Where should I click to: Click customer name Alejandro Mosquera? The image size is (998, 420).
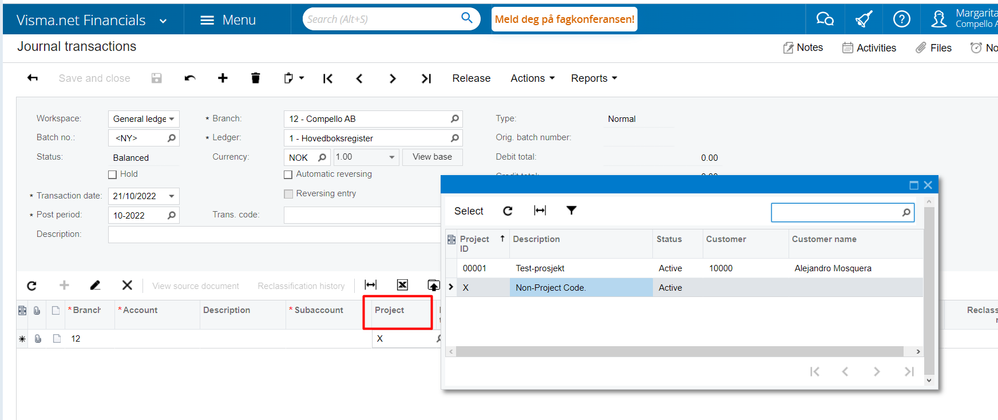[x=833, y=269]
